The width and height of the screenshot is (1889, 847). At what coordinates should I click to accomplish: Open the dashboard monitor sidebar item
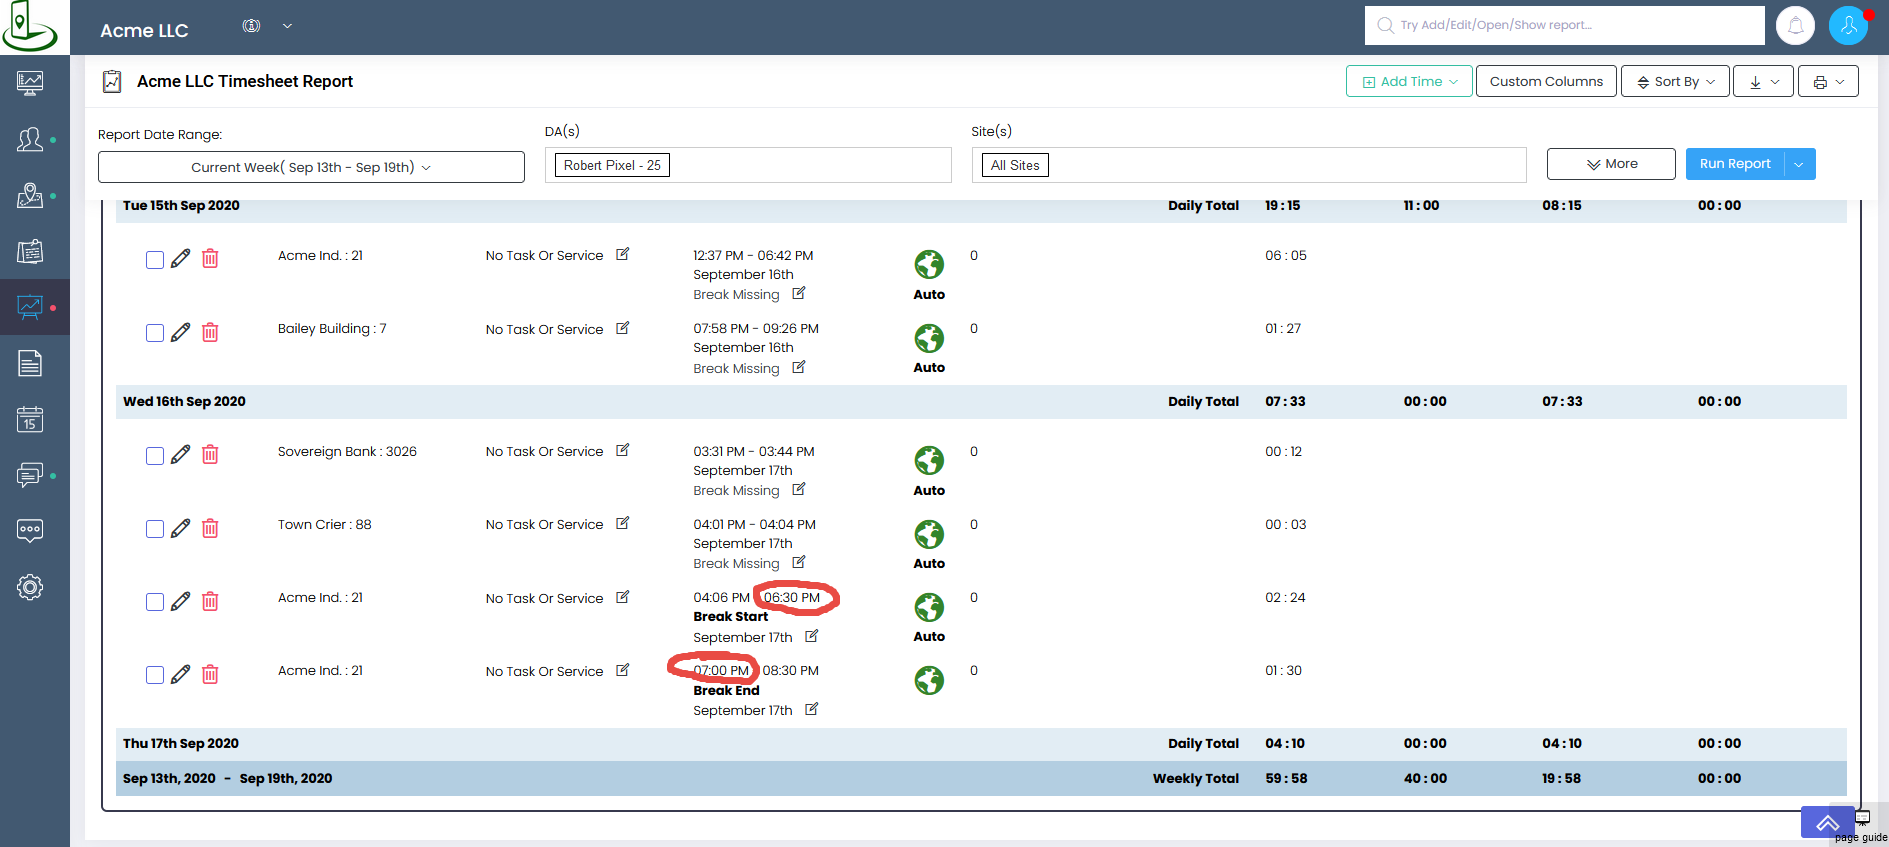point(30,83)
